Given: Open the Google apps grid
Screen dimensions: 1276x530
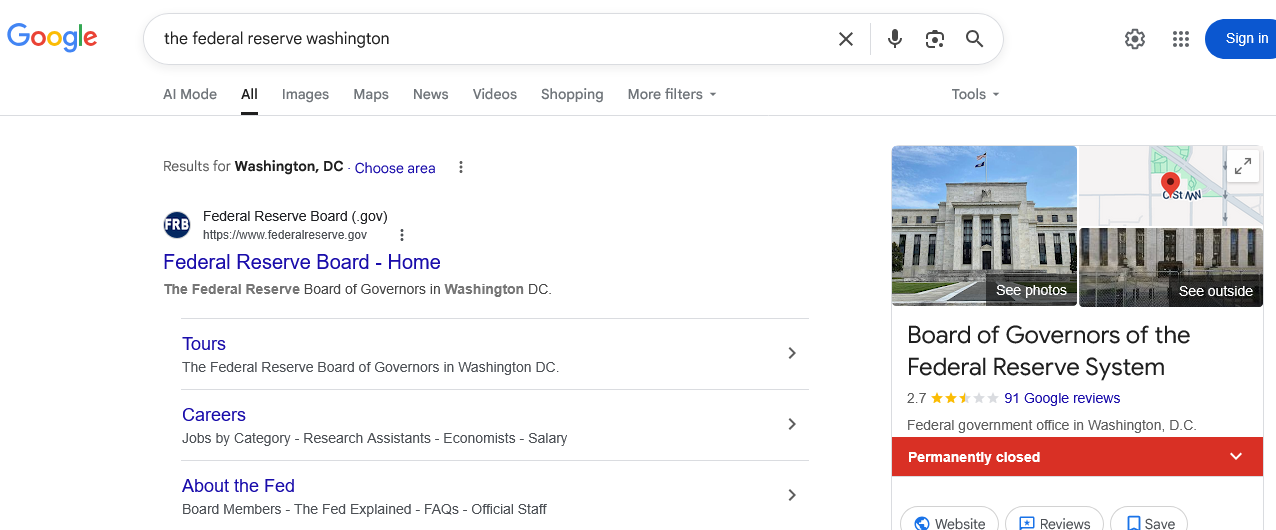Looking at the screenshot, I should (1181, 39).
